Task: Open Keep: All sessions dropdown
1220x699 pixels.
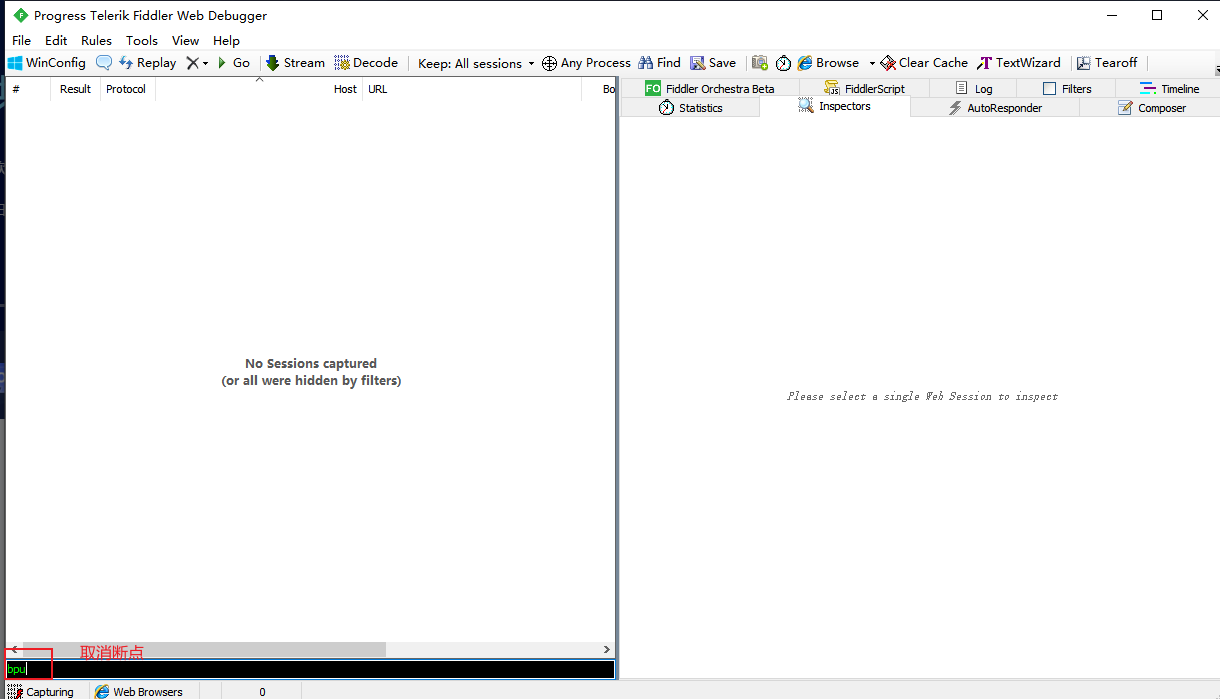Action: 476,63
